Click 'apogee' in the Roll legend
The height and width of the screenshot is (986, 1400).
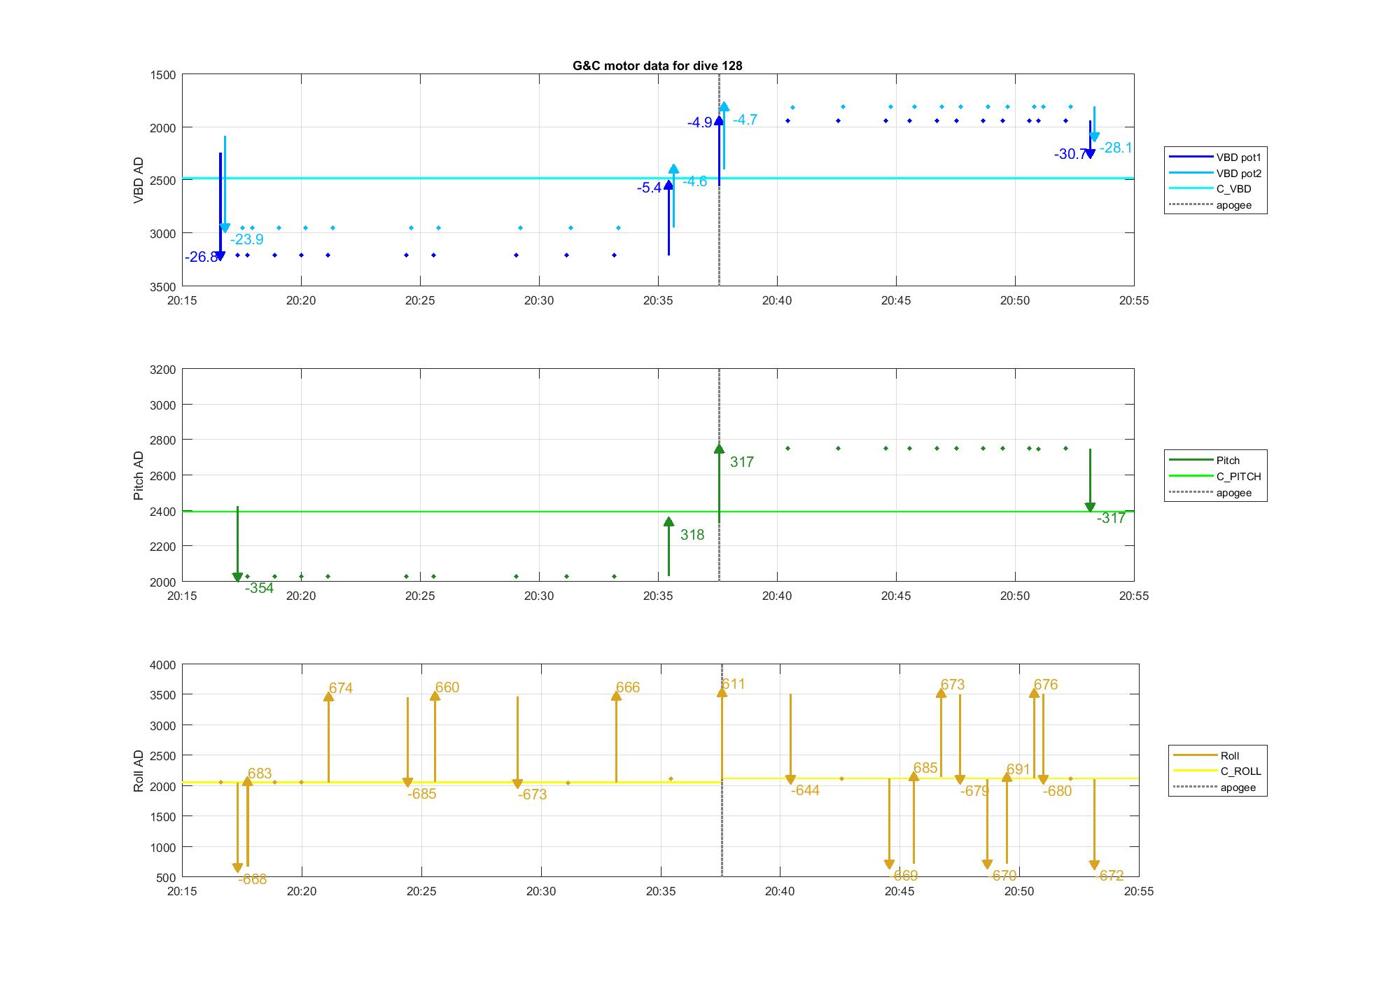1214,787
